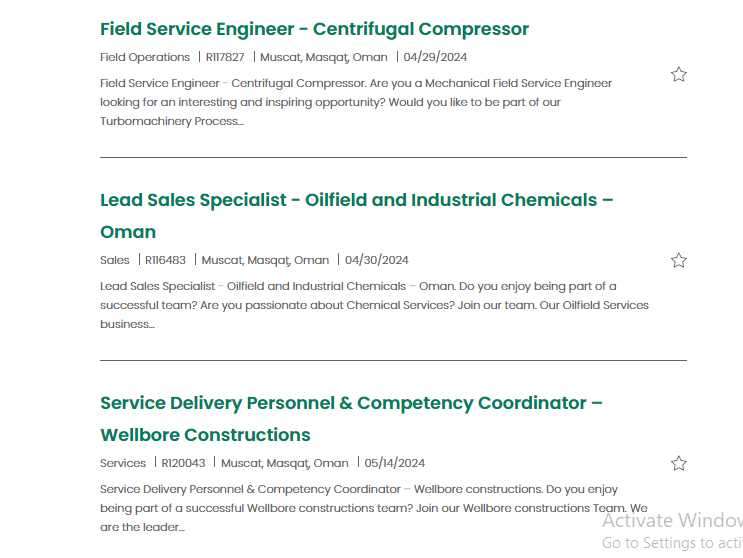The height and width of the screenshot is (558, 743).
Task: Click posting date 05/14/2024
Action: 395,463
